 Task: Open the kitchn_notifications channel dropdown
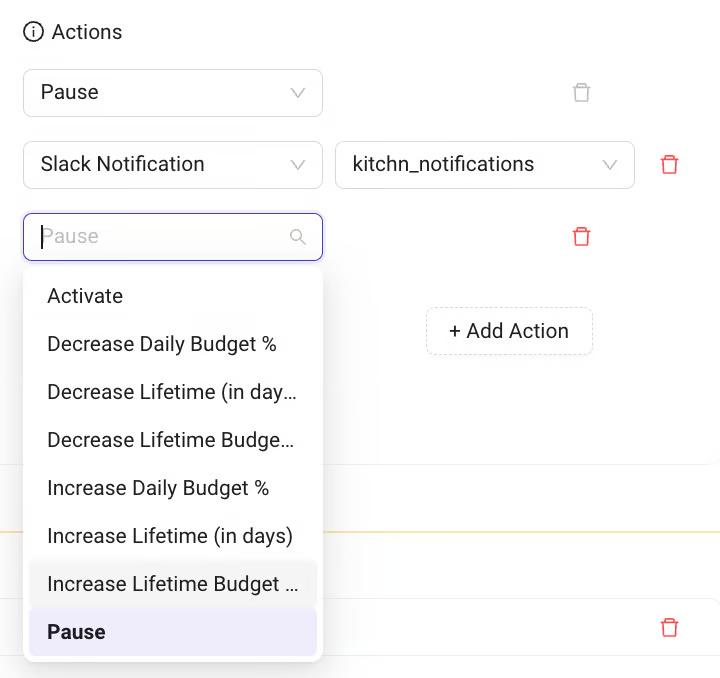coord(484,165)
